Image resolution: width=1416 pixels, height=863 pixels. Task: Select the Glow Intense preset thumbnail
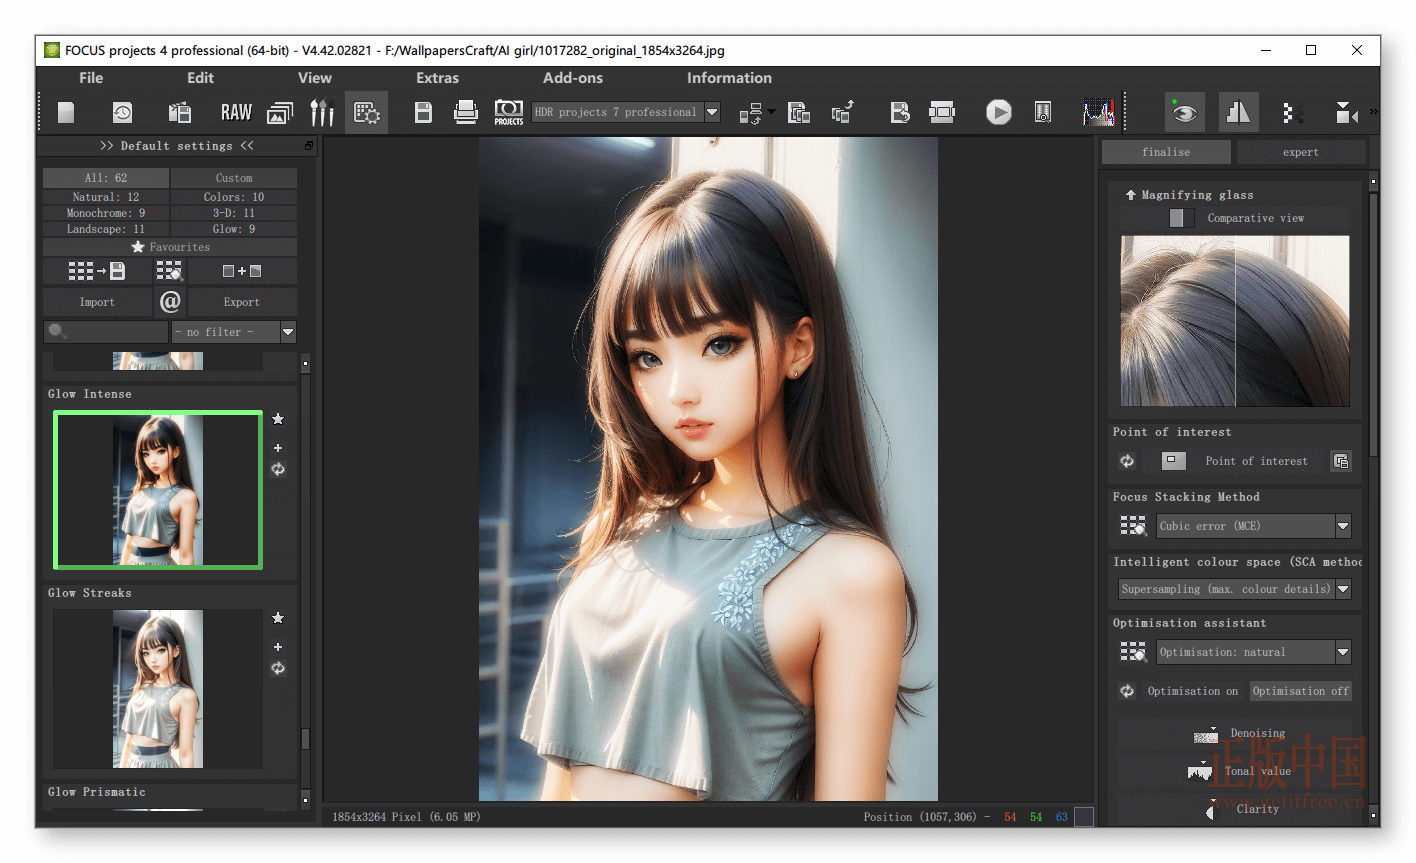pyautogui.click(x=158, y=490)
